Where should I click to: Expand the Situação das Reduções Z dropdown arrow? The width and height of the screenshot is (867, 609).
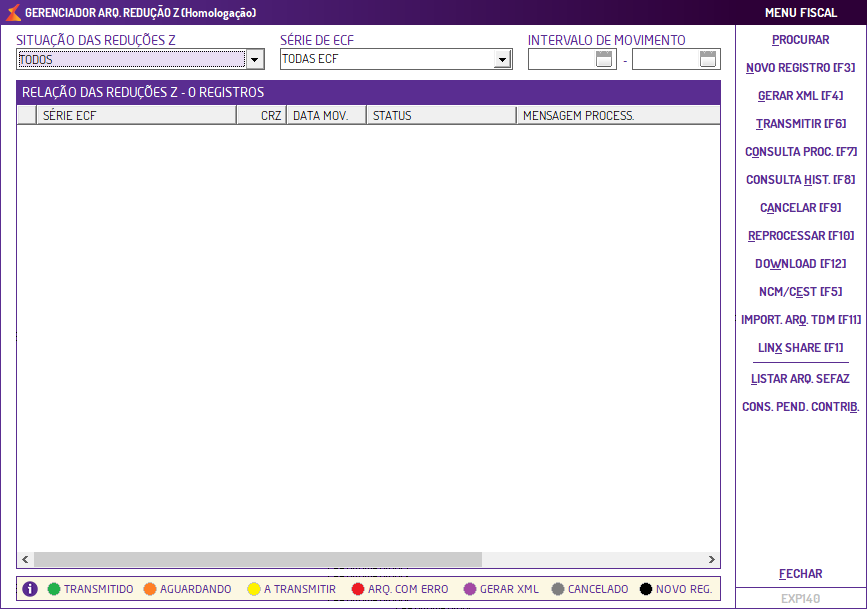coord(254,59)
